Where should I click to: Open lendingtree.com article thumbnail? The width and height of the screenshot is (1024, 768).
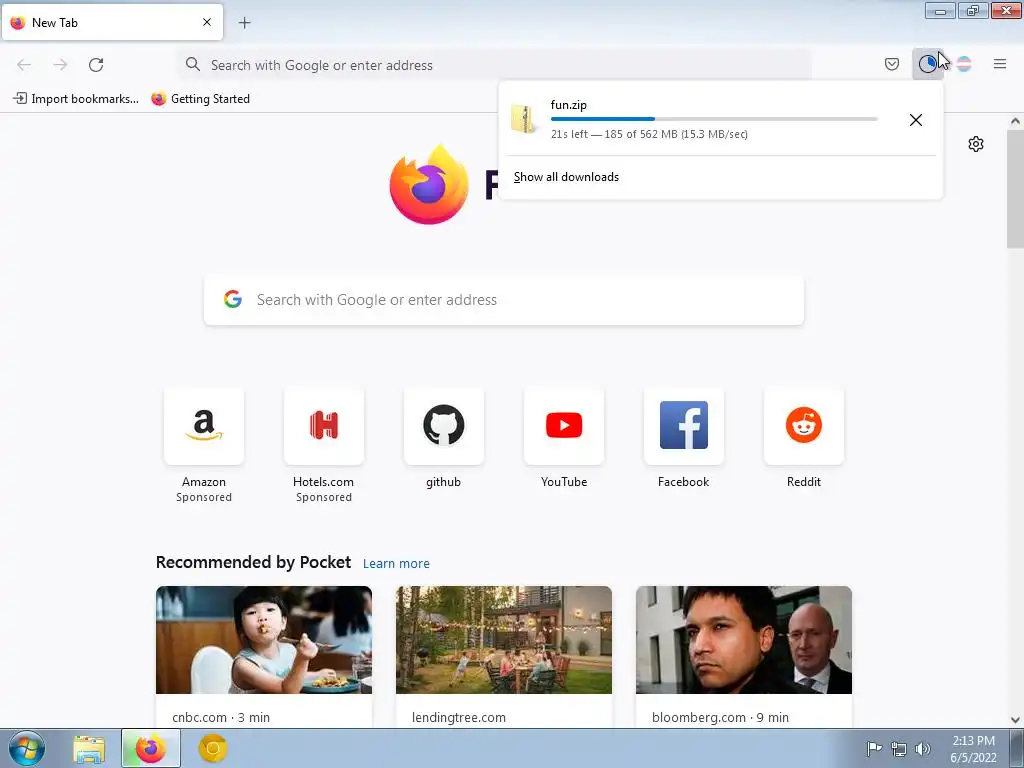[504, 640]
